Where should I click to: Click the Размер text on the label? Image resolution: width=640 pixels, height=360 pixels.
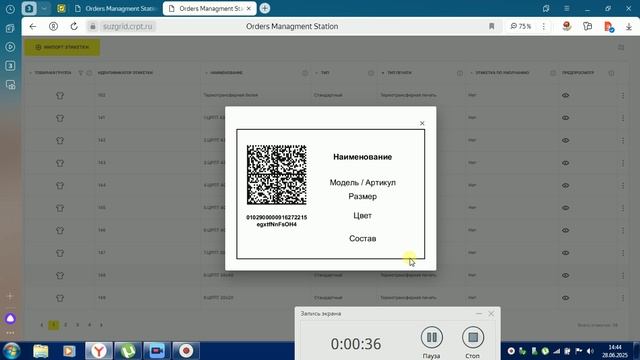point(362,196)
